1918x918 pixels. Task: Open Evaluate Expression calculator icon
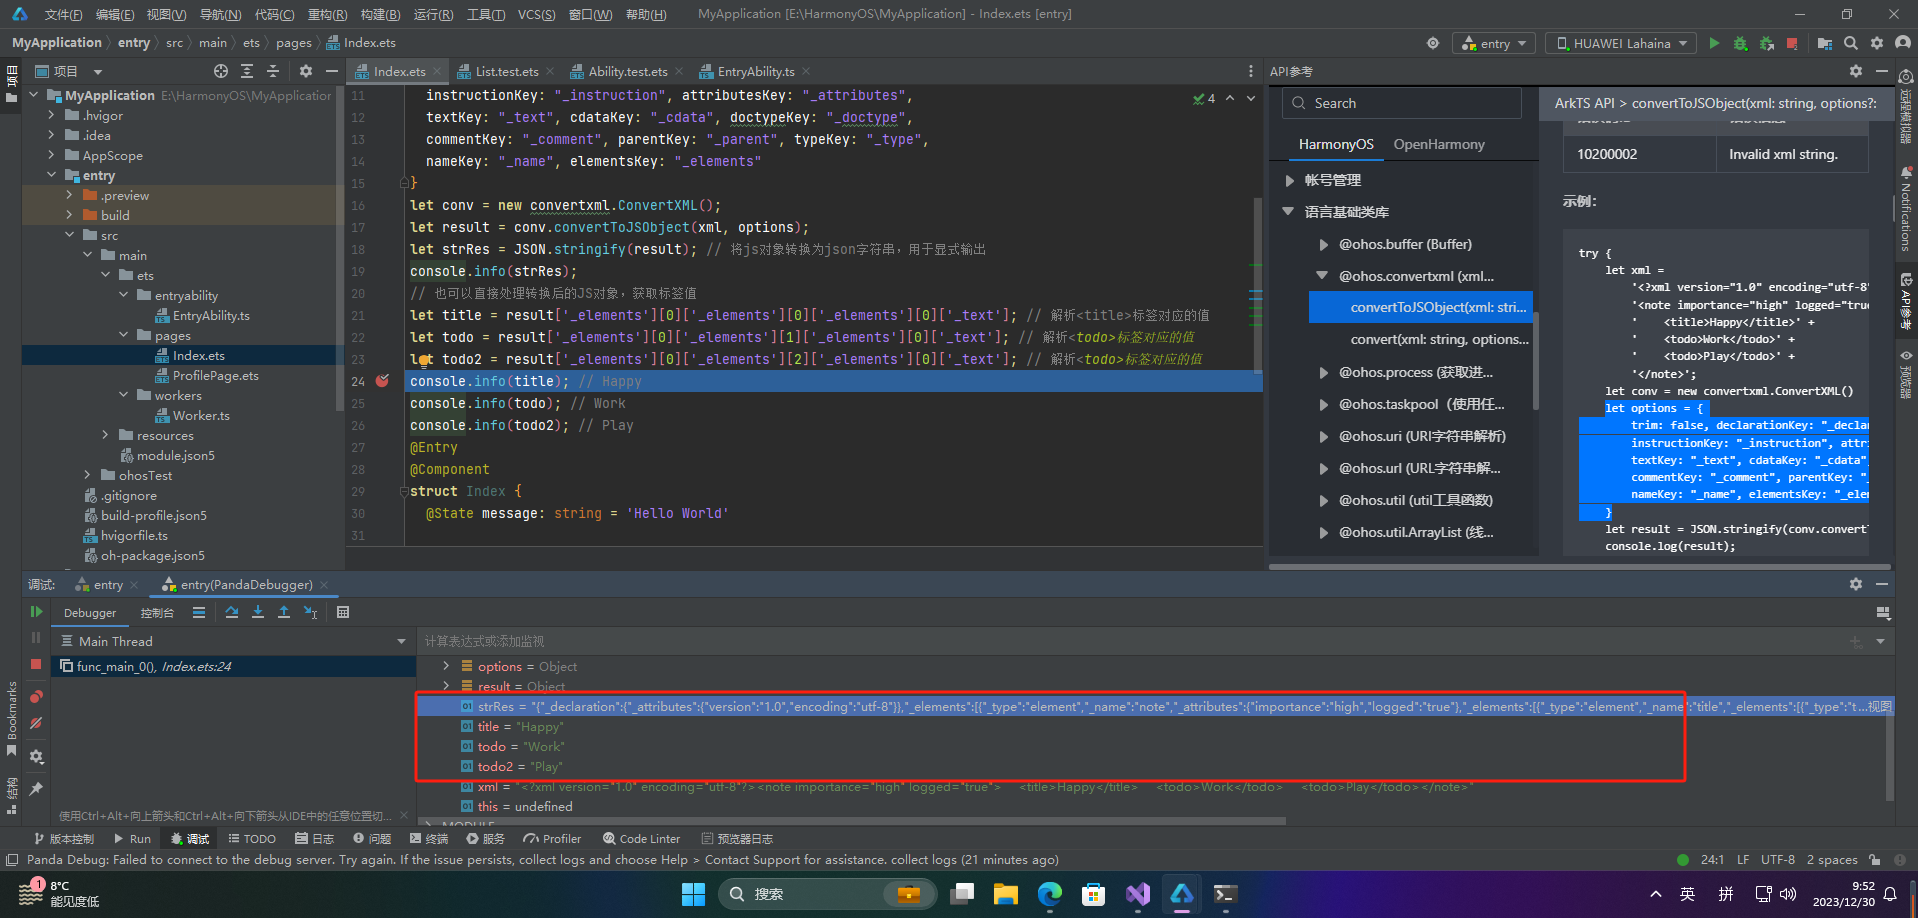click(343, 612)
